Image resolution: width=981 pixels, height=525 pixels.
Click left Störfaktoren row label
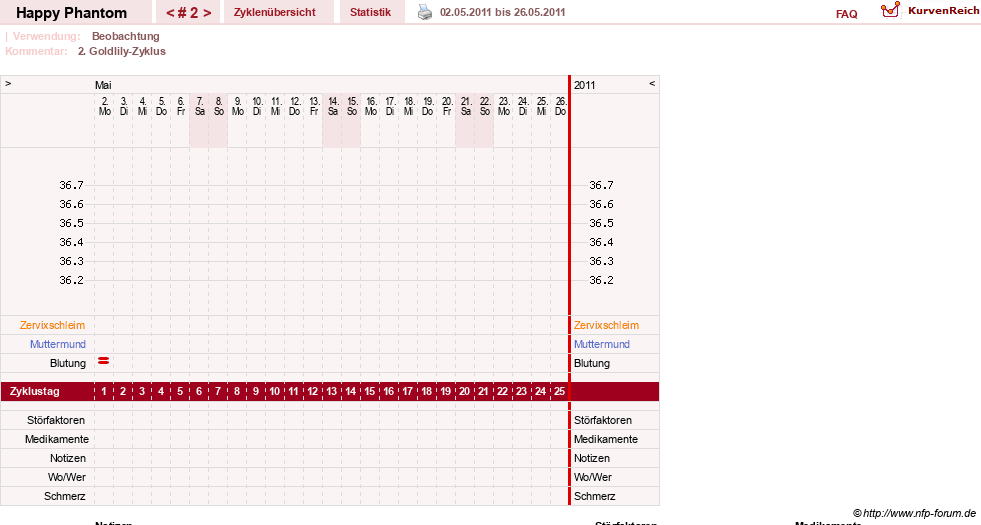56,421
